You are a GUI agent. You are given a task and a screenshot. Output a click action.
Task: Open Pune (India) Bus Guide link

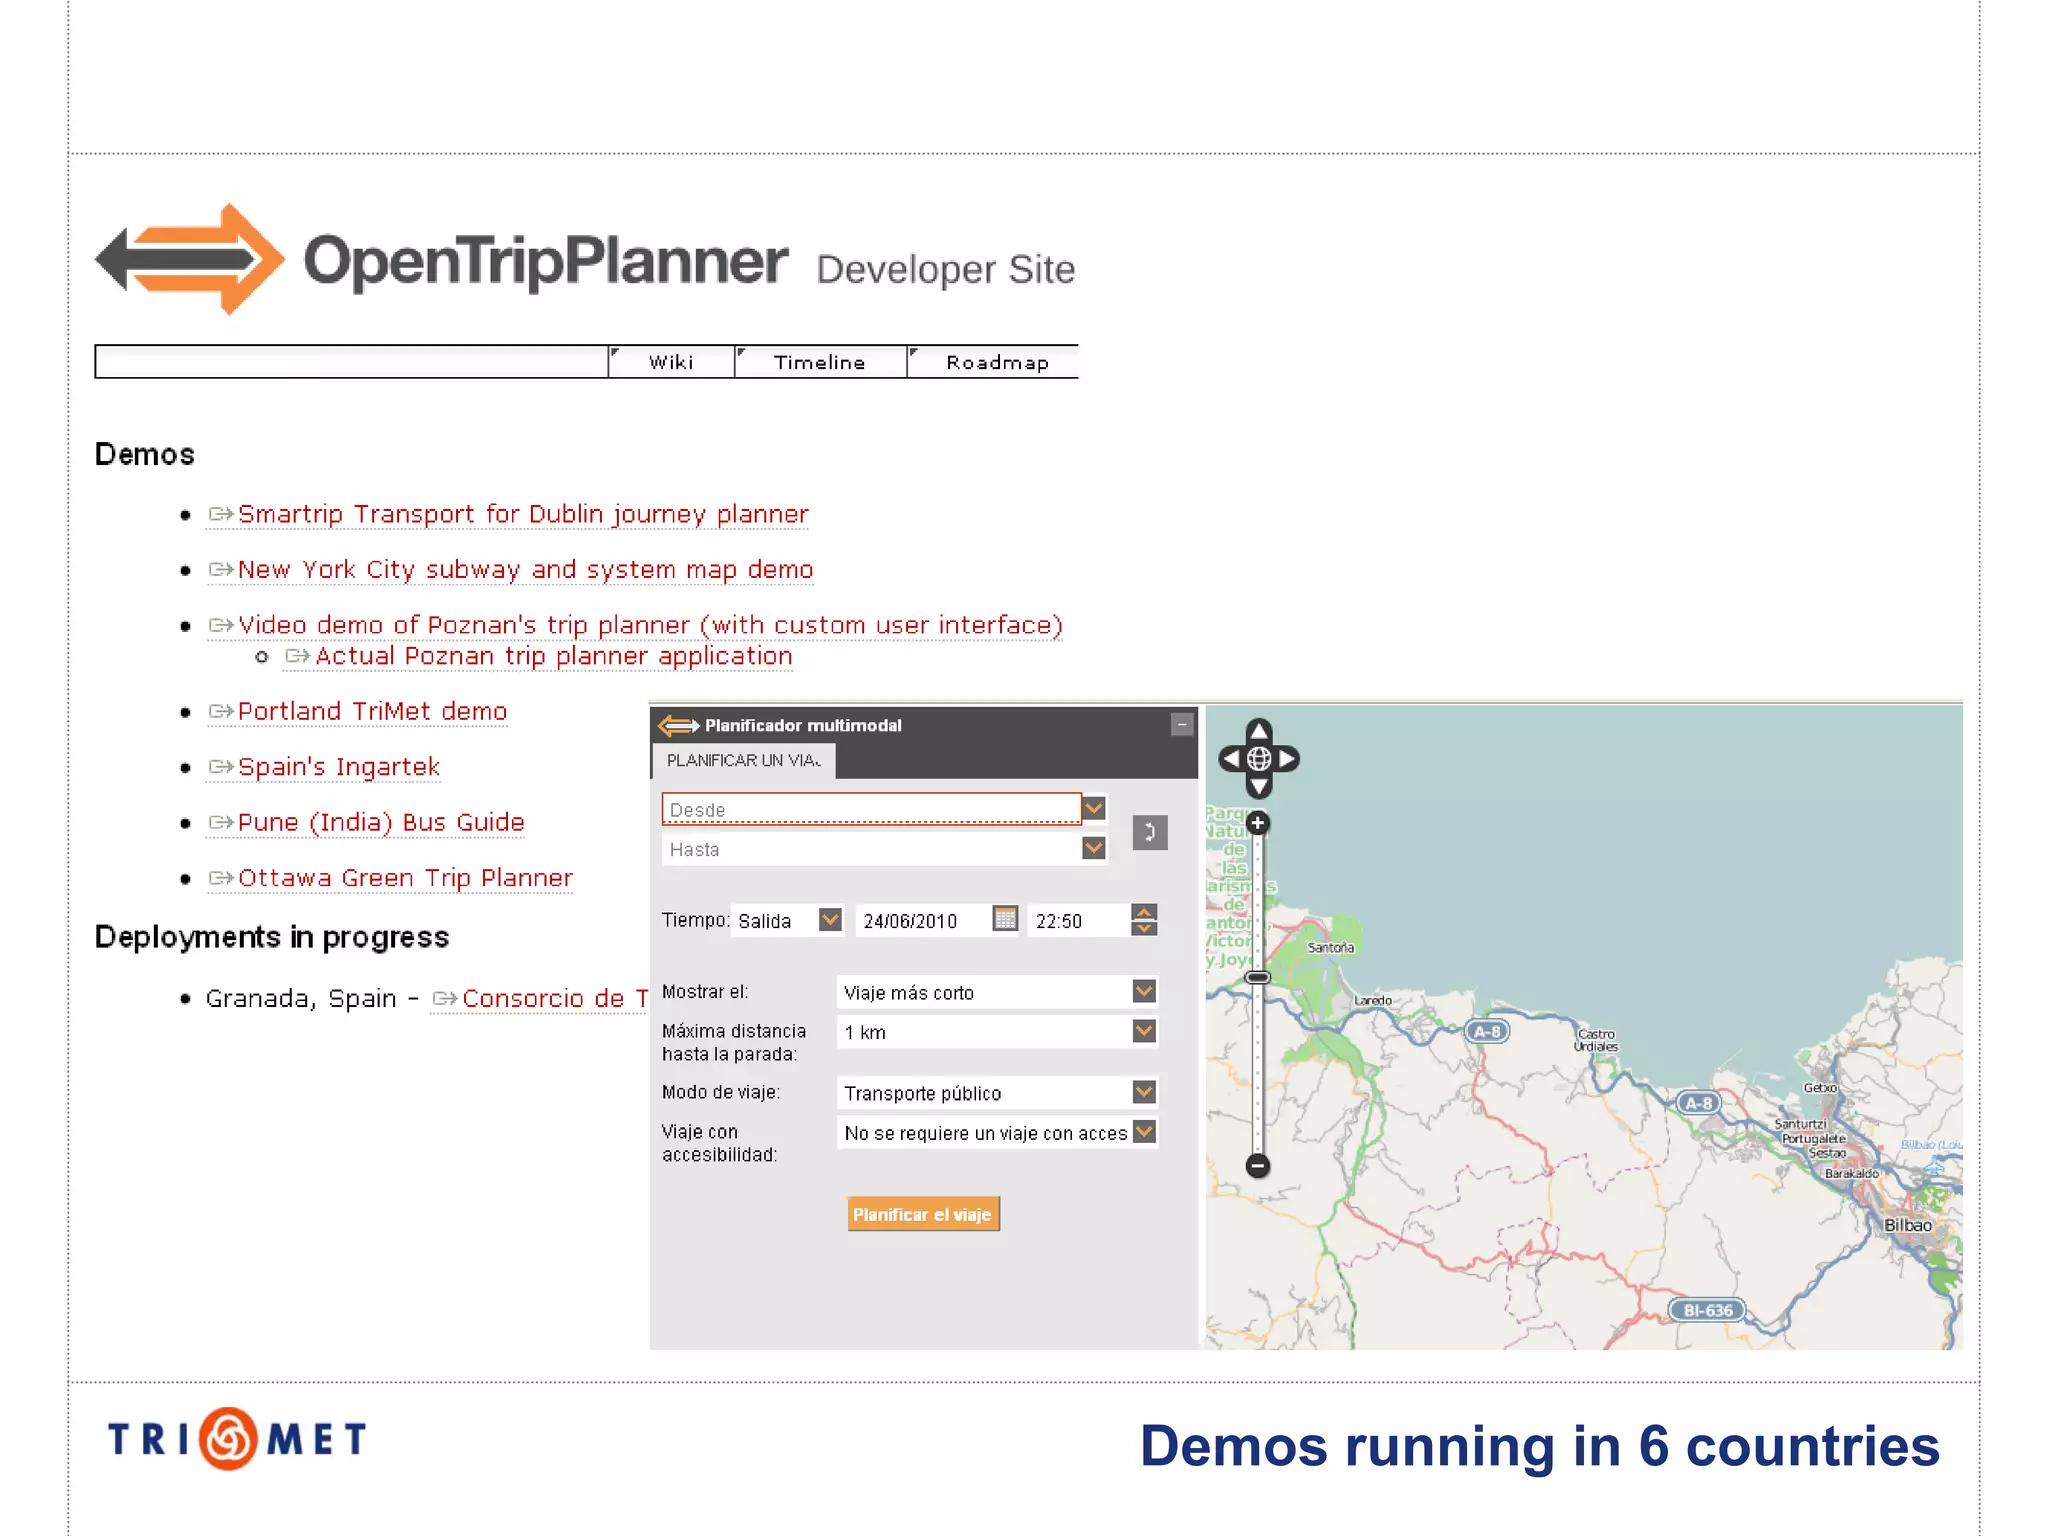pos(381,822)
